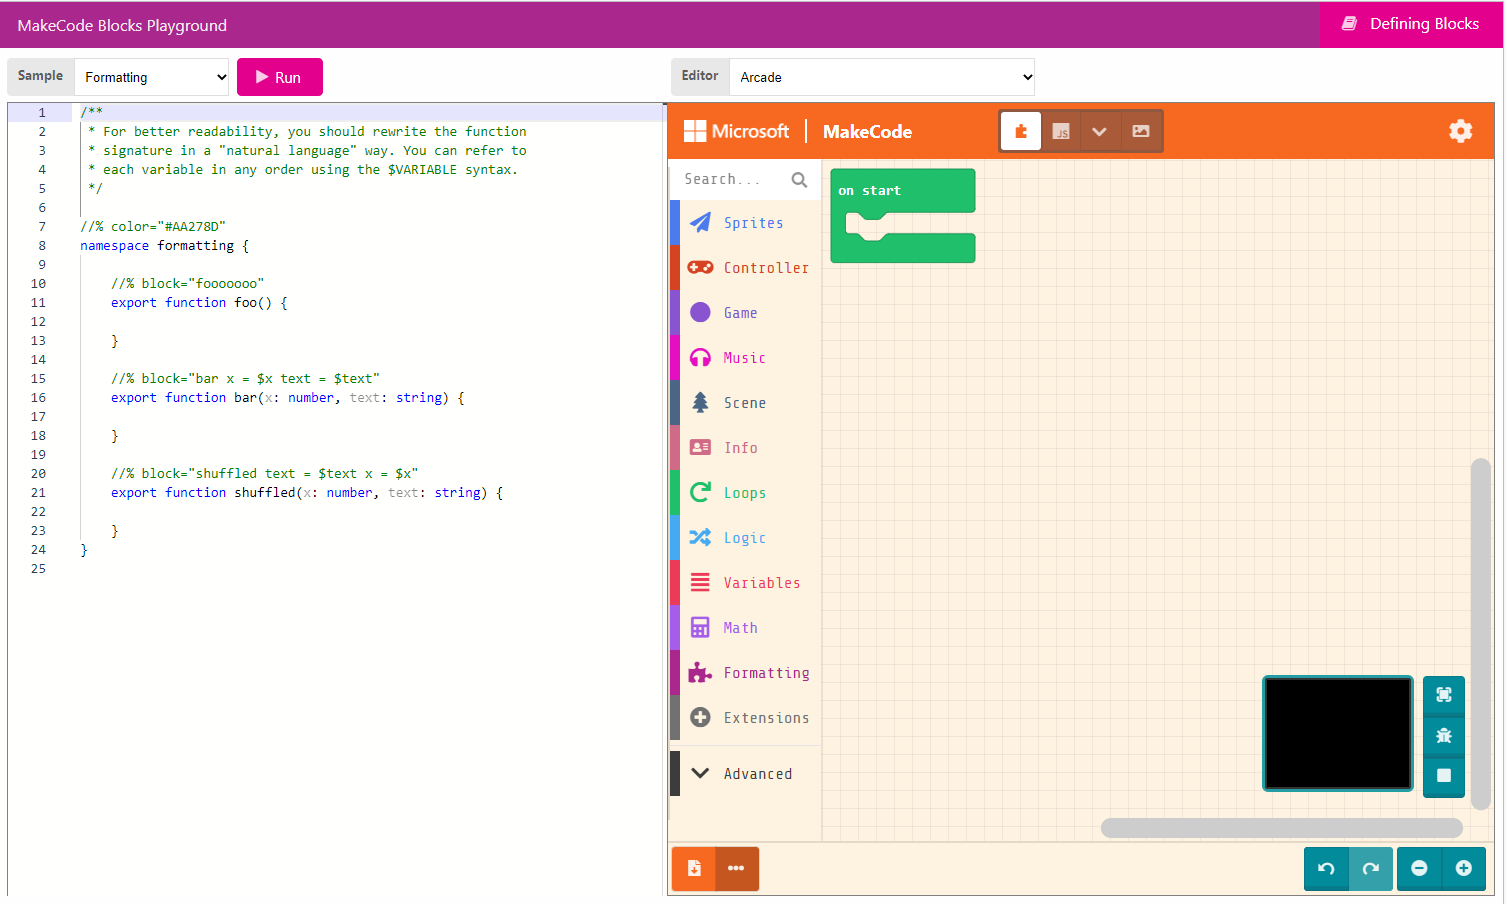Open the more options ellipsis menu

(737, 869)
